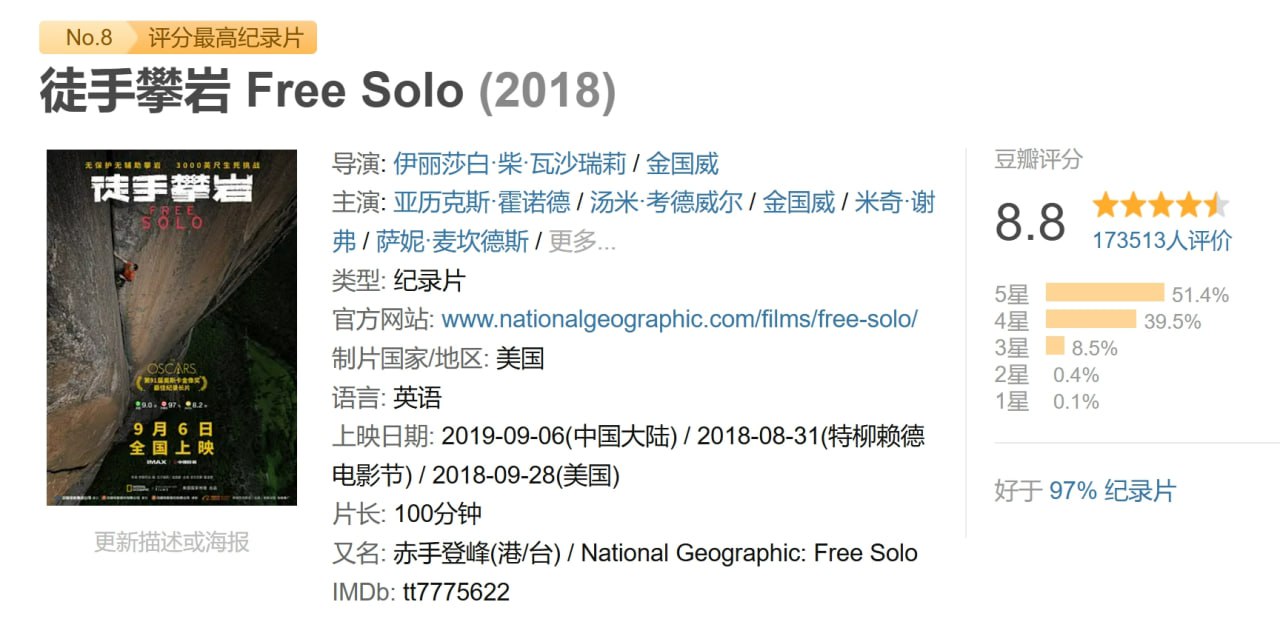Click the 5星 rating bar

(x=1105, y=293)
